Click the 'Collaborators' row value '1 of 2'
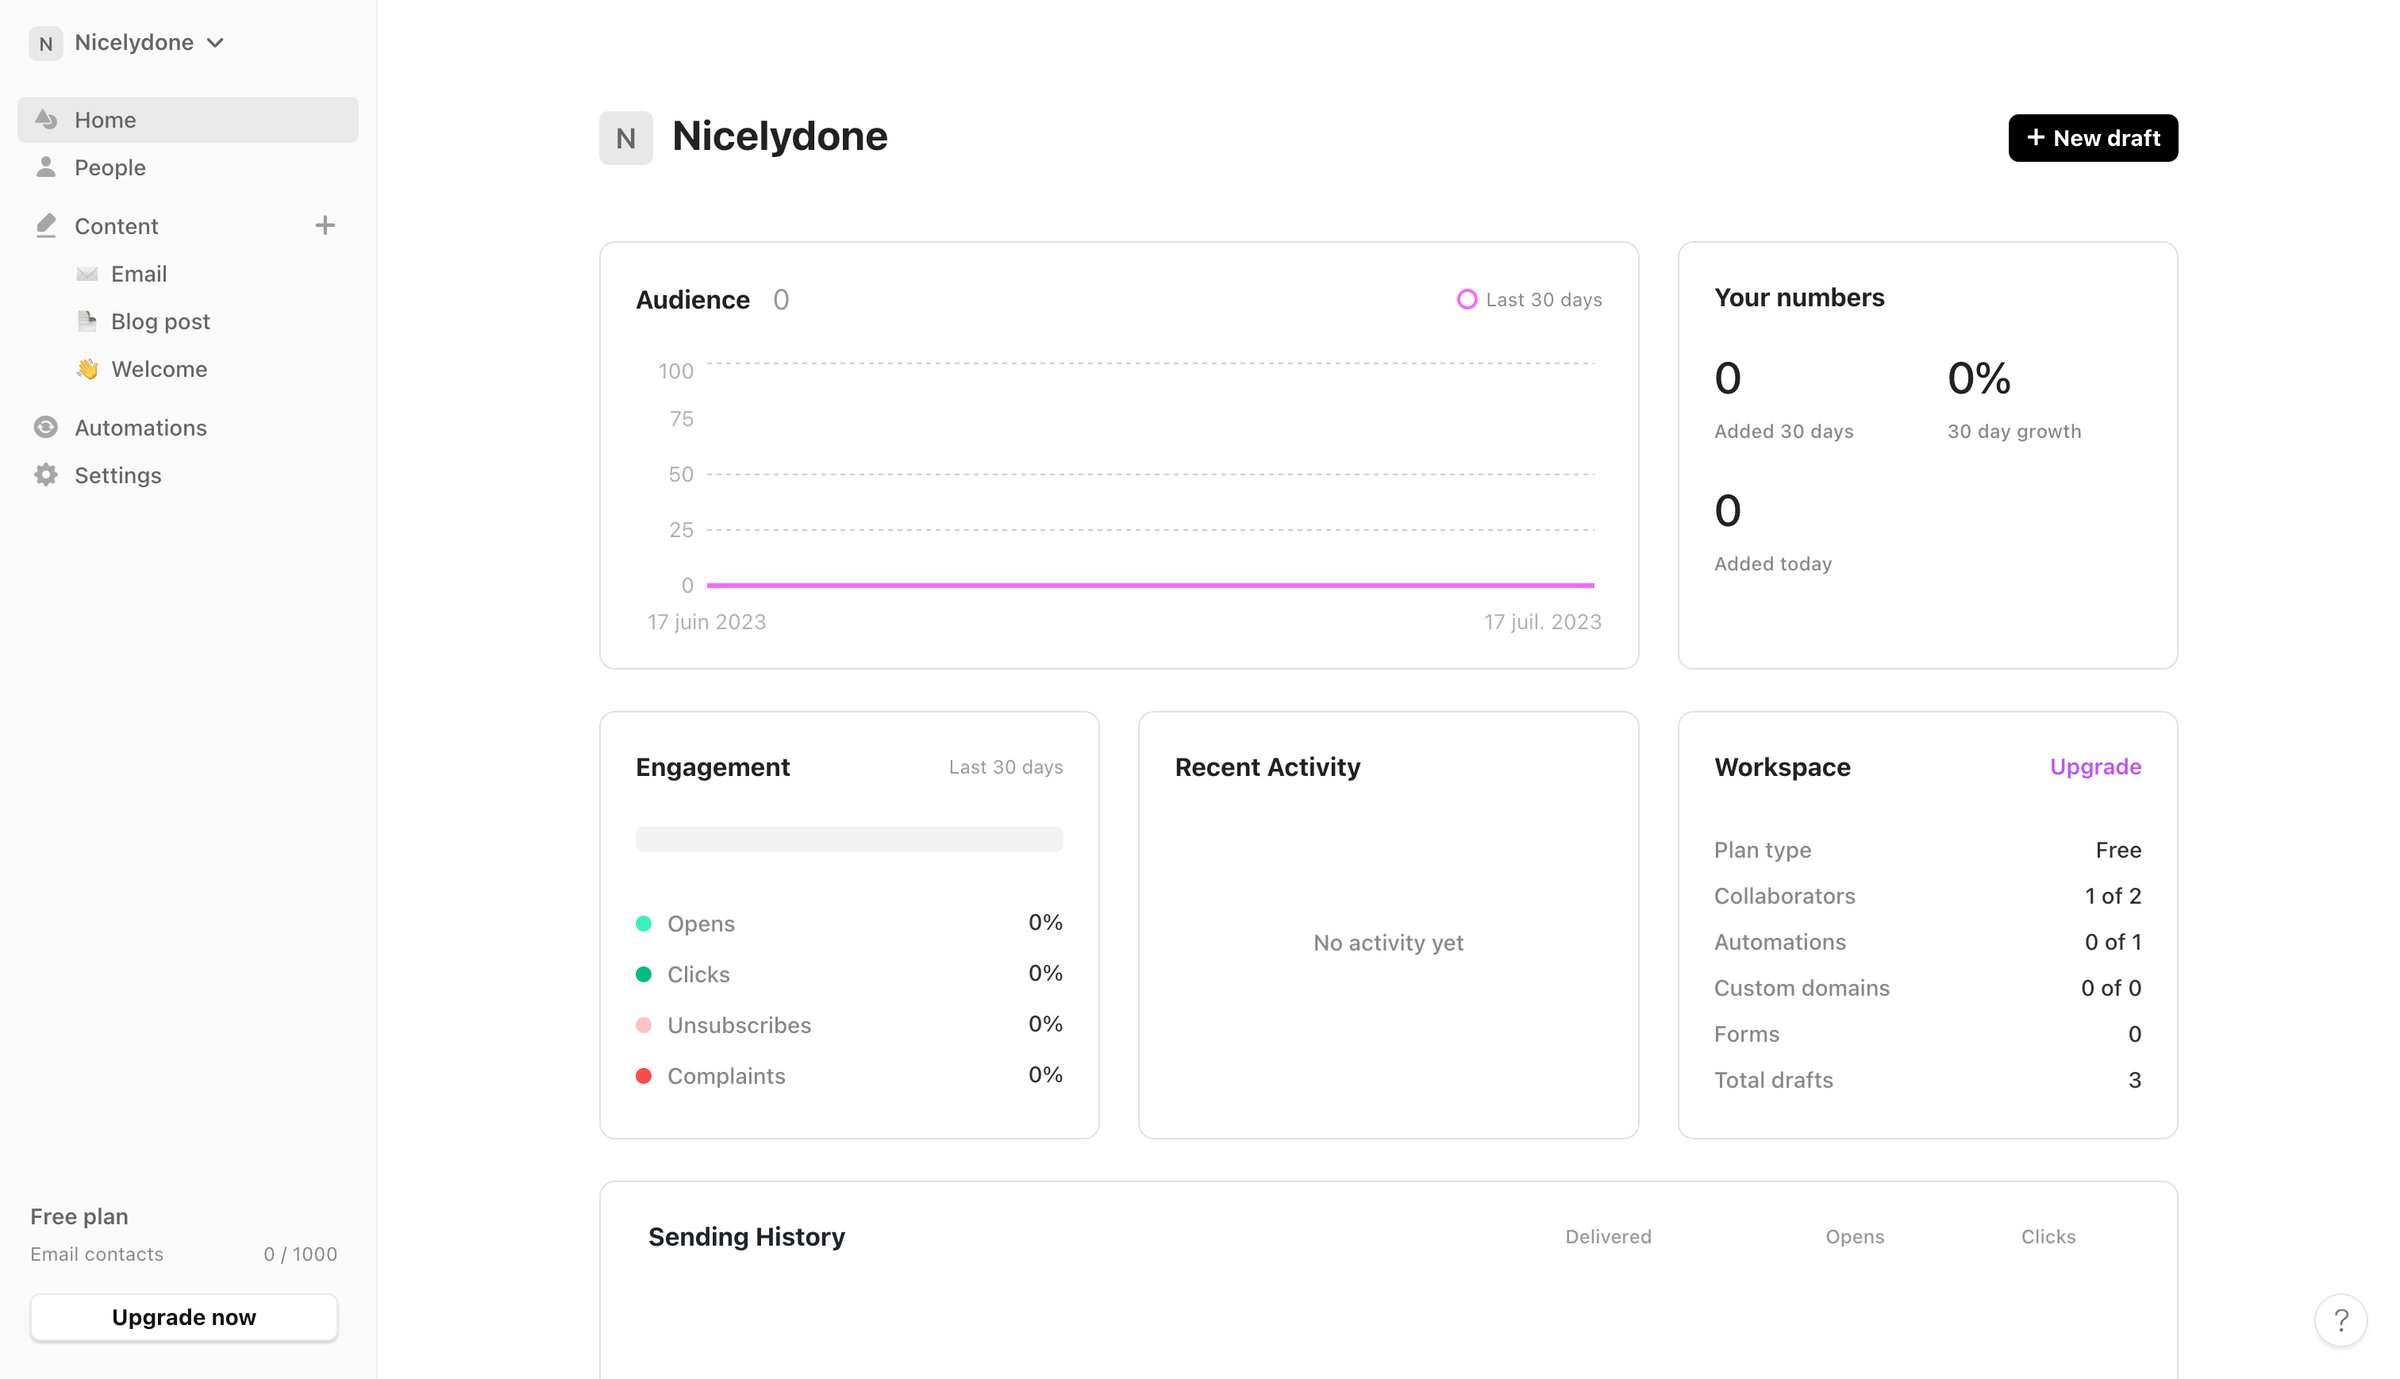Viewport: 2400px width, 1379px height. click(x=2113, y=896)
